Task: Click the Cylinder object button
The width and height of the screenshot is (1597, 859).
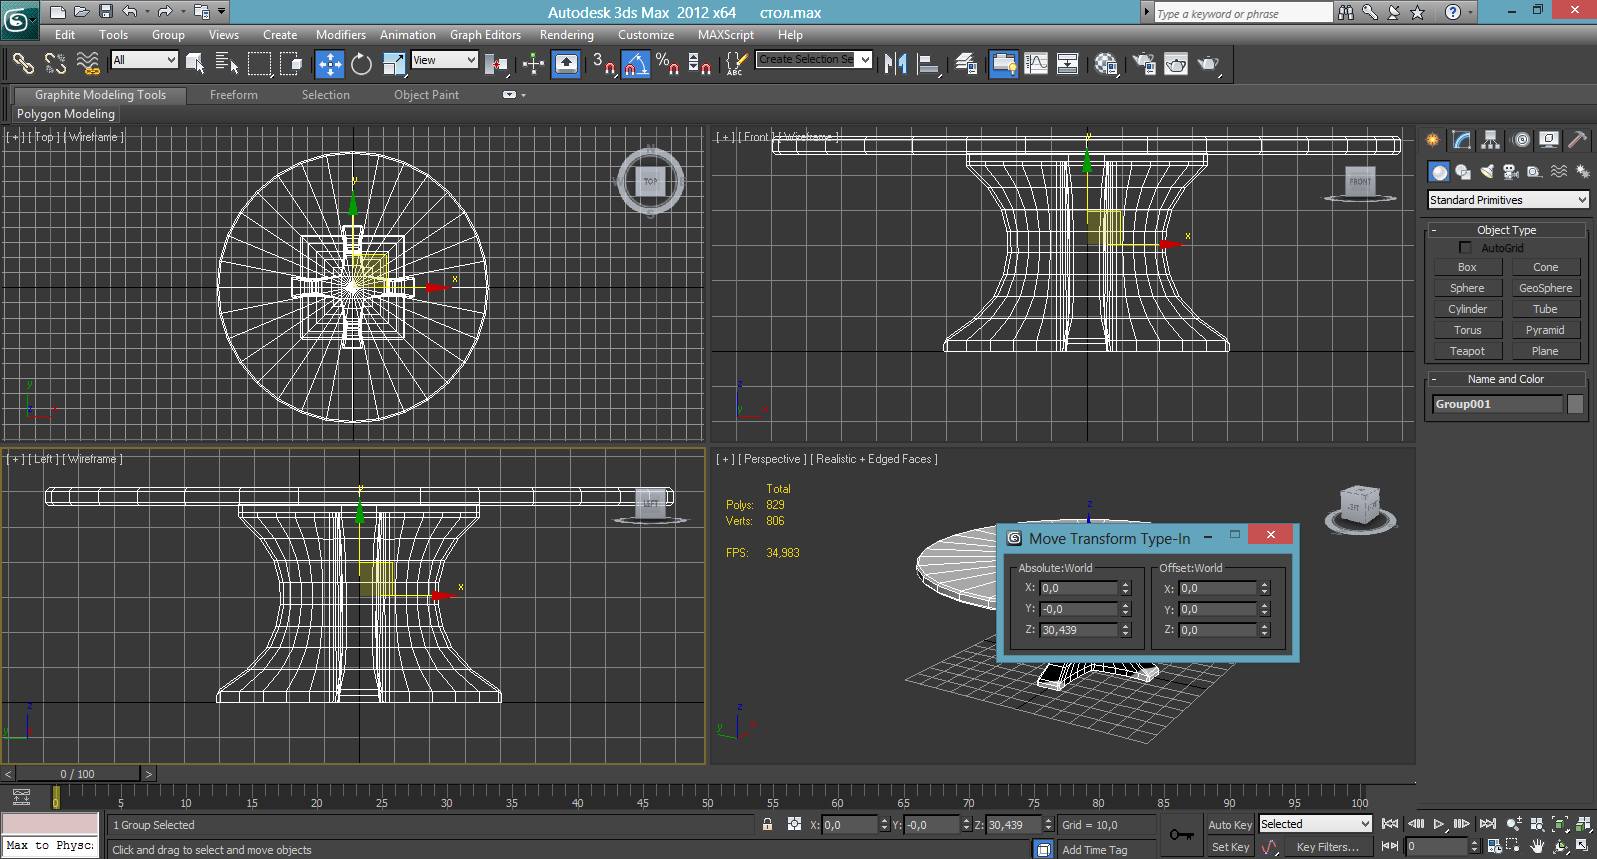Action: tap(1467, 309)
